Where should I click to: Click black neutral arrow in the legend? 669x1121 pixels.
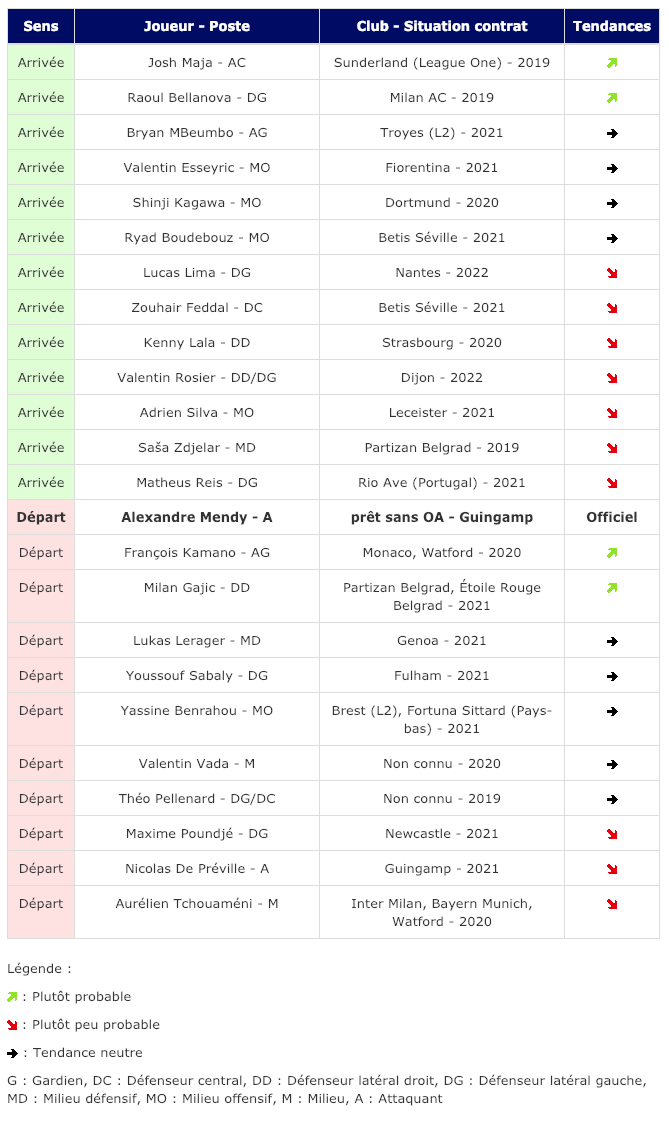(x=12, y=1053)
